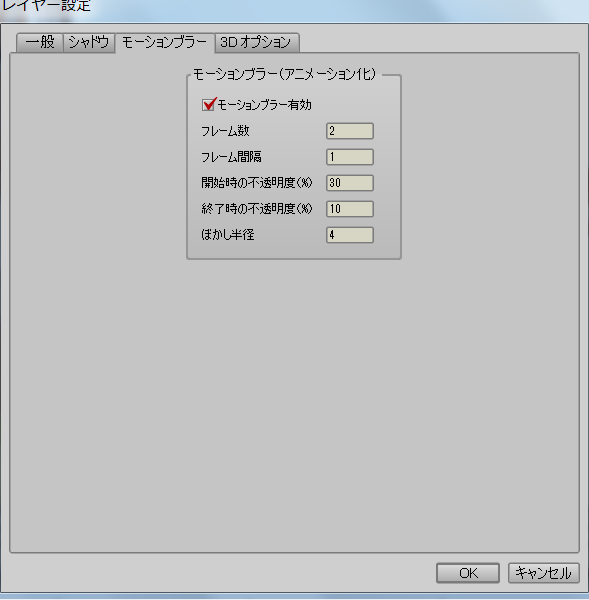This screenshot has height=600, width=589.
Task: Click the フレーム数 input field
Action: (350, 131)
